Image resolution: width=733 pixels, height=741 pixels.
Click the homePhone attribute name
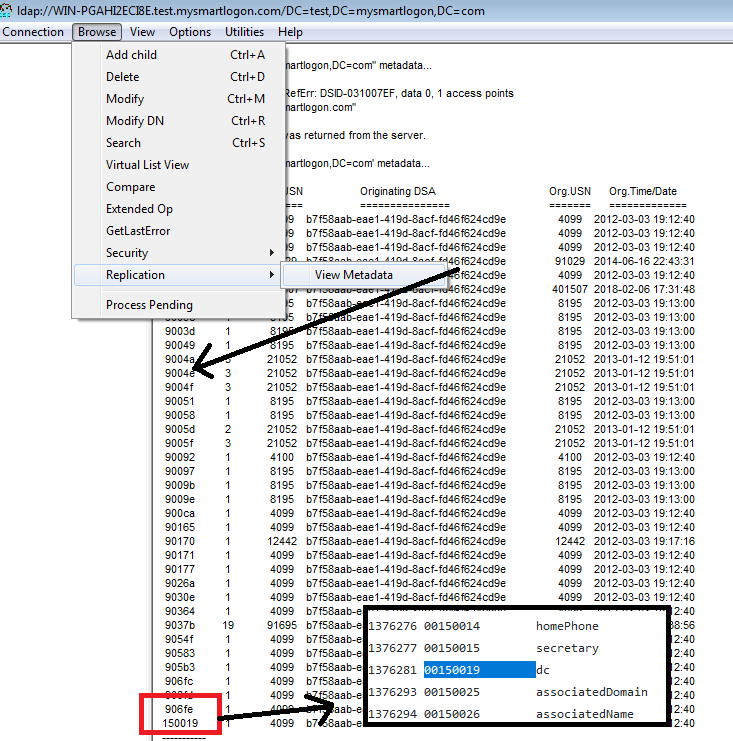[567, 626]
